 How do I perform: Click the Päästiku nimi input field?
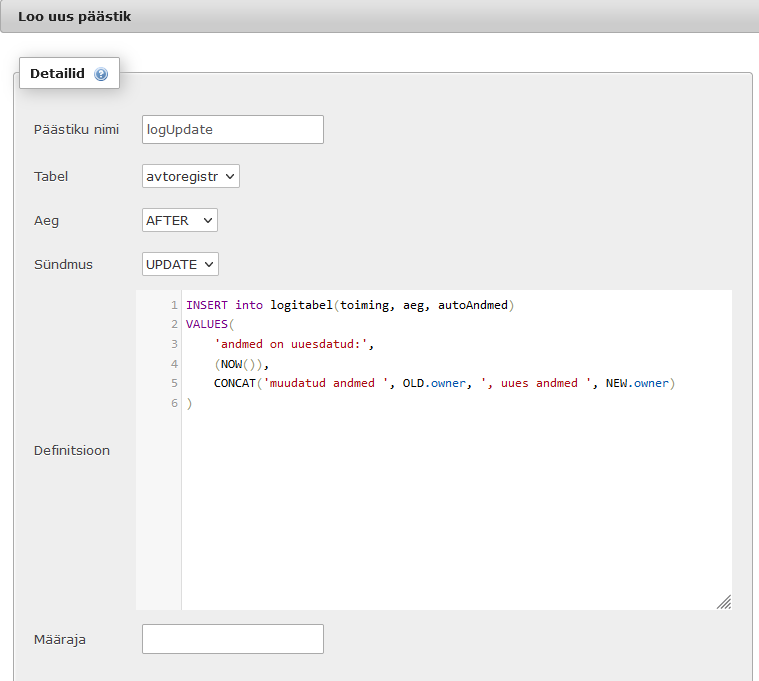233,129
